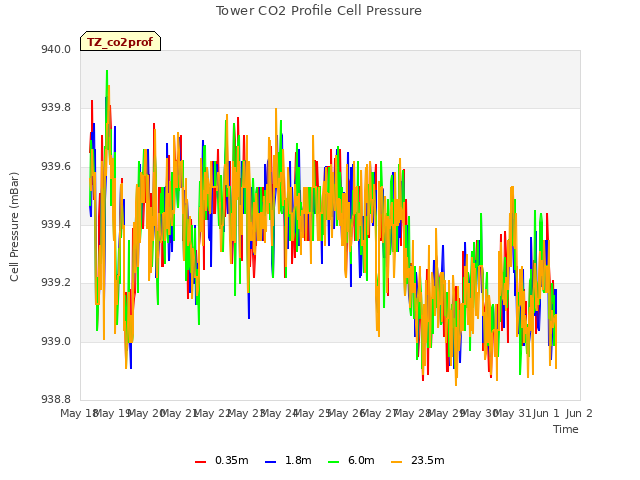Click the Jun 1 x-axis tick label
The width and height of the screenshot is (640, 480).
[546, 413]
